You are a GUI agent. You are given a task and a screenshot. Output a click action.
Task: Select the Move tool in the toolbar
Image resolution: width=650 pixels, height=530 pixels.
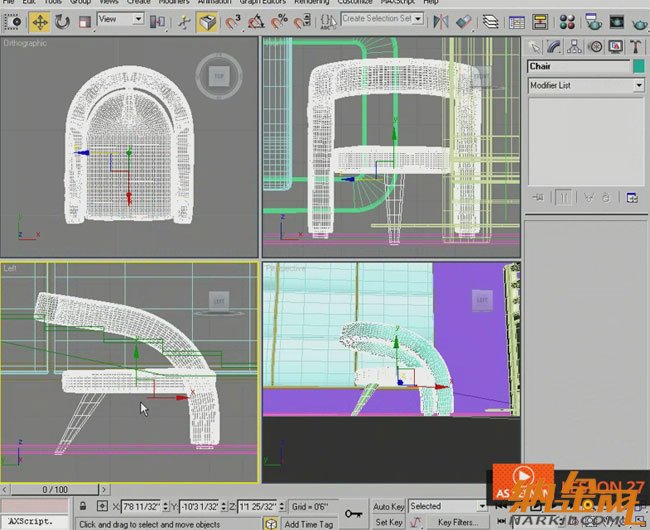click(39, 21)
